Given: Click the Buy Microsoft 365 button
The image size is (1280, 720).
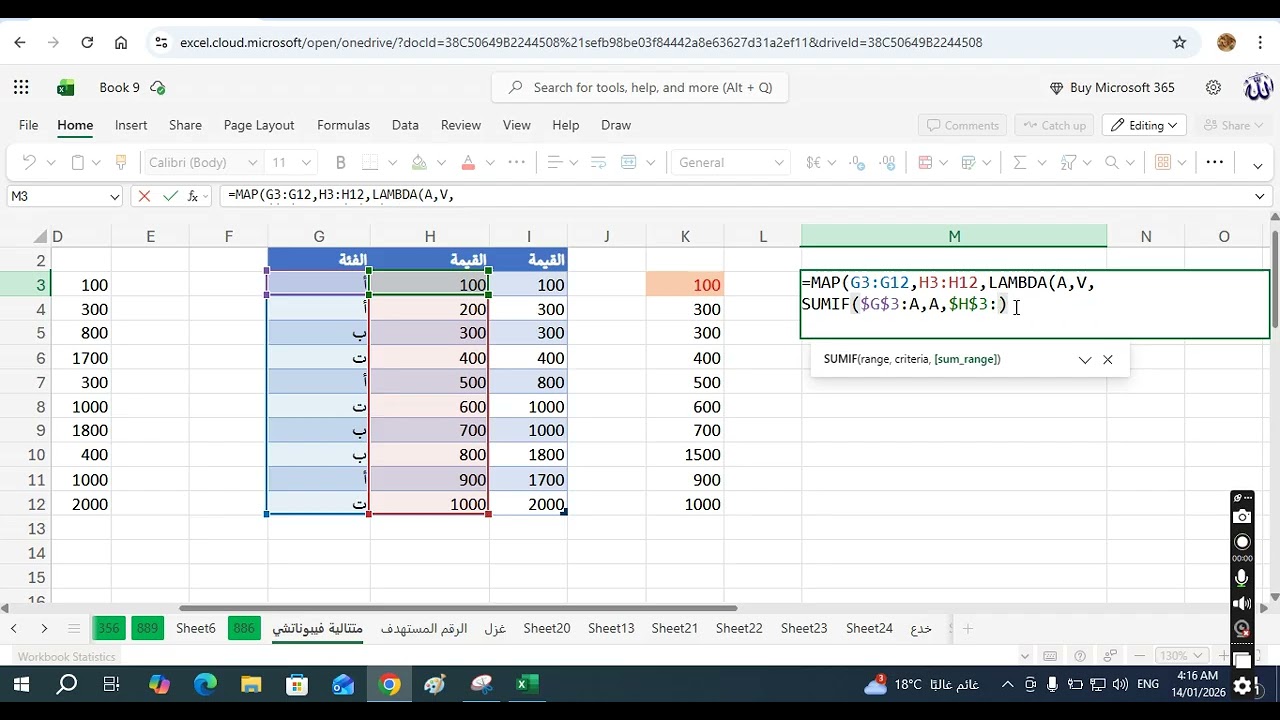Looking at the screenshot, I should 1112,88.
